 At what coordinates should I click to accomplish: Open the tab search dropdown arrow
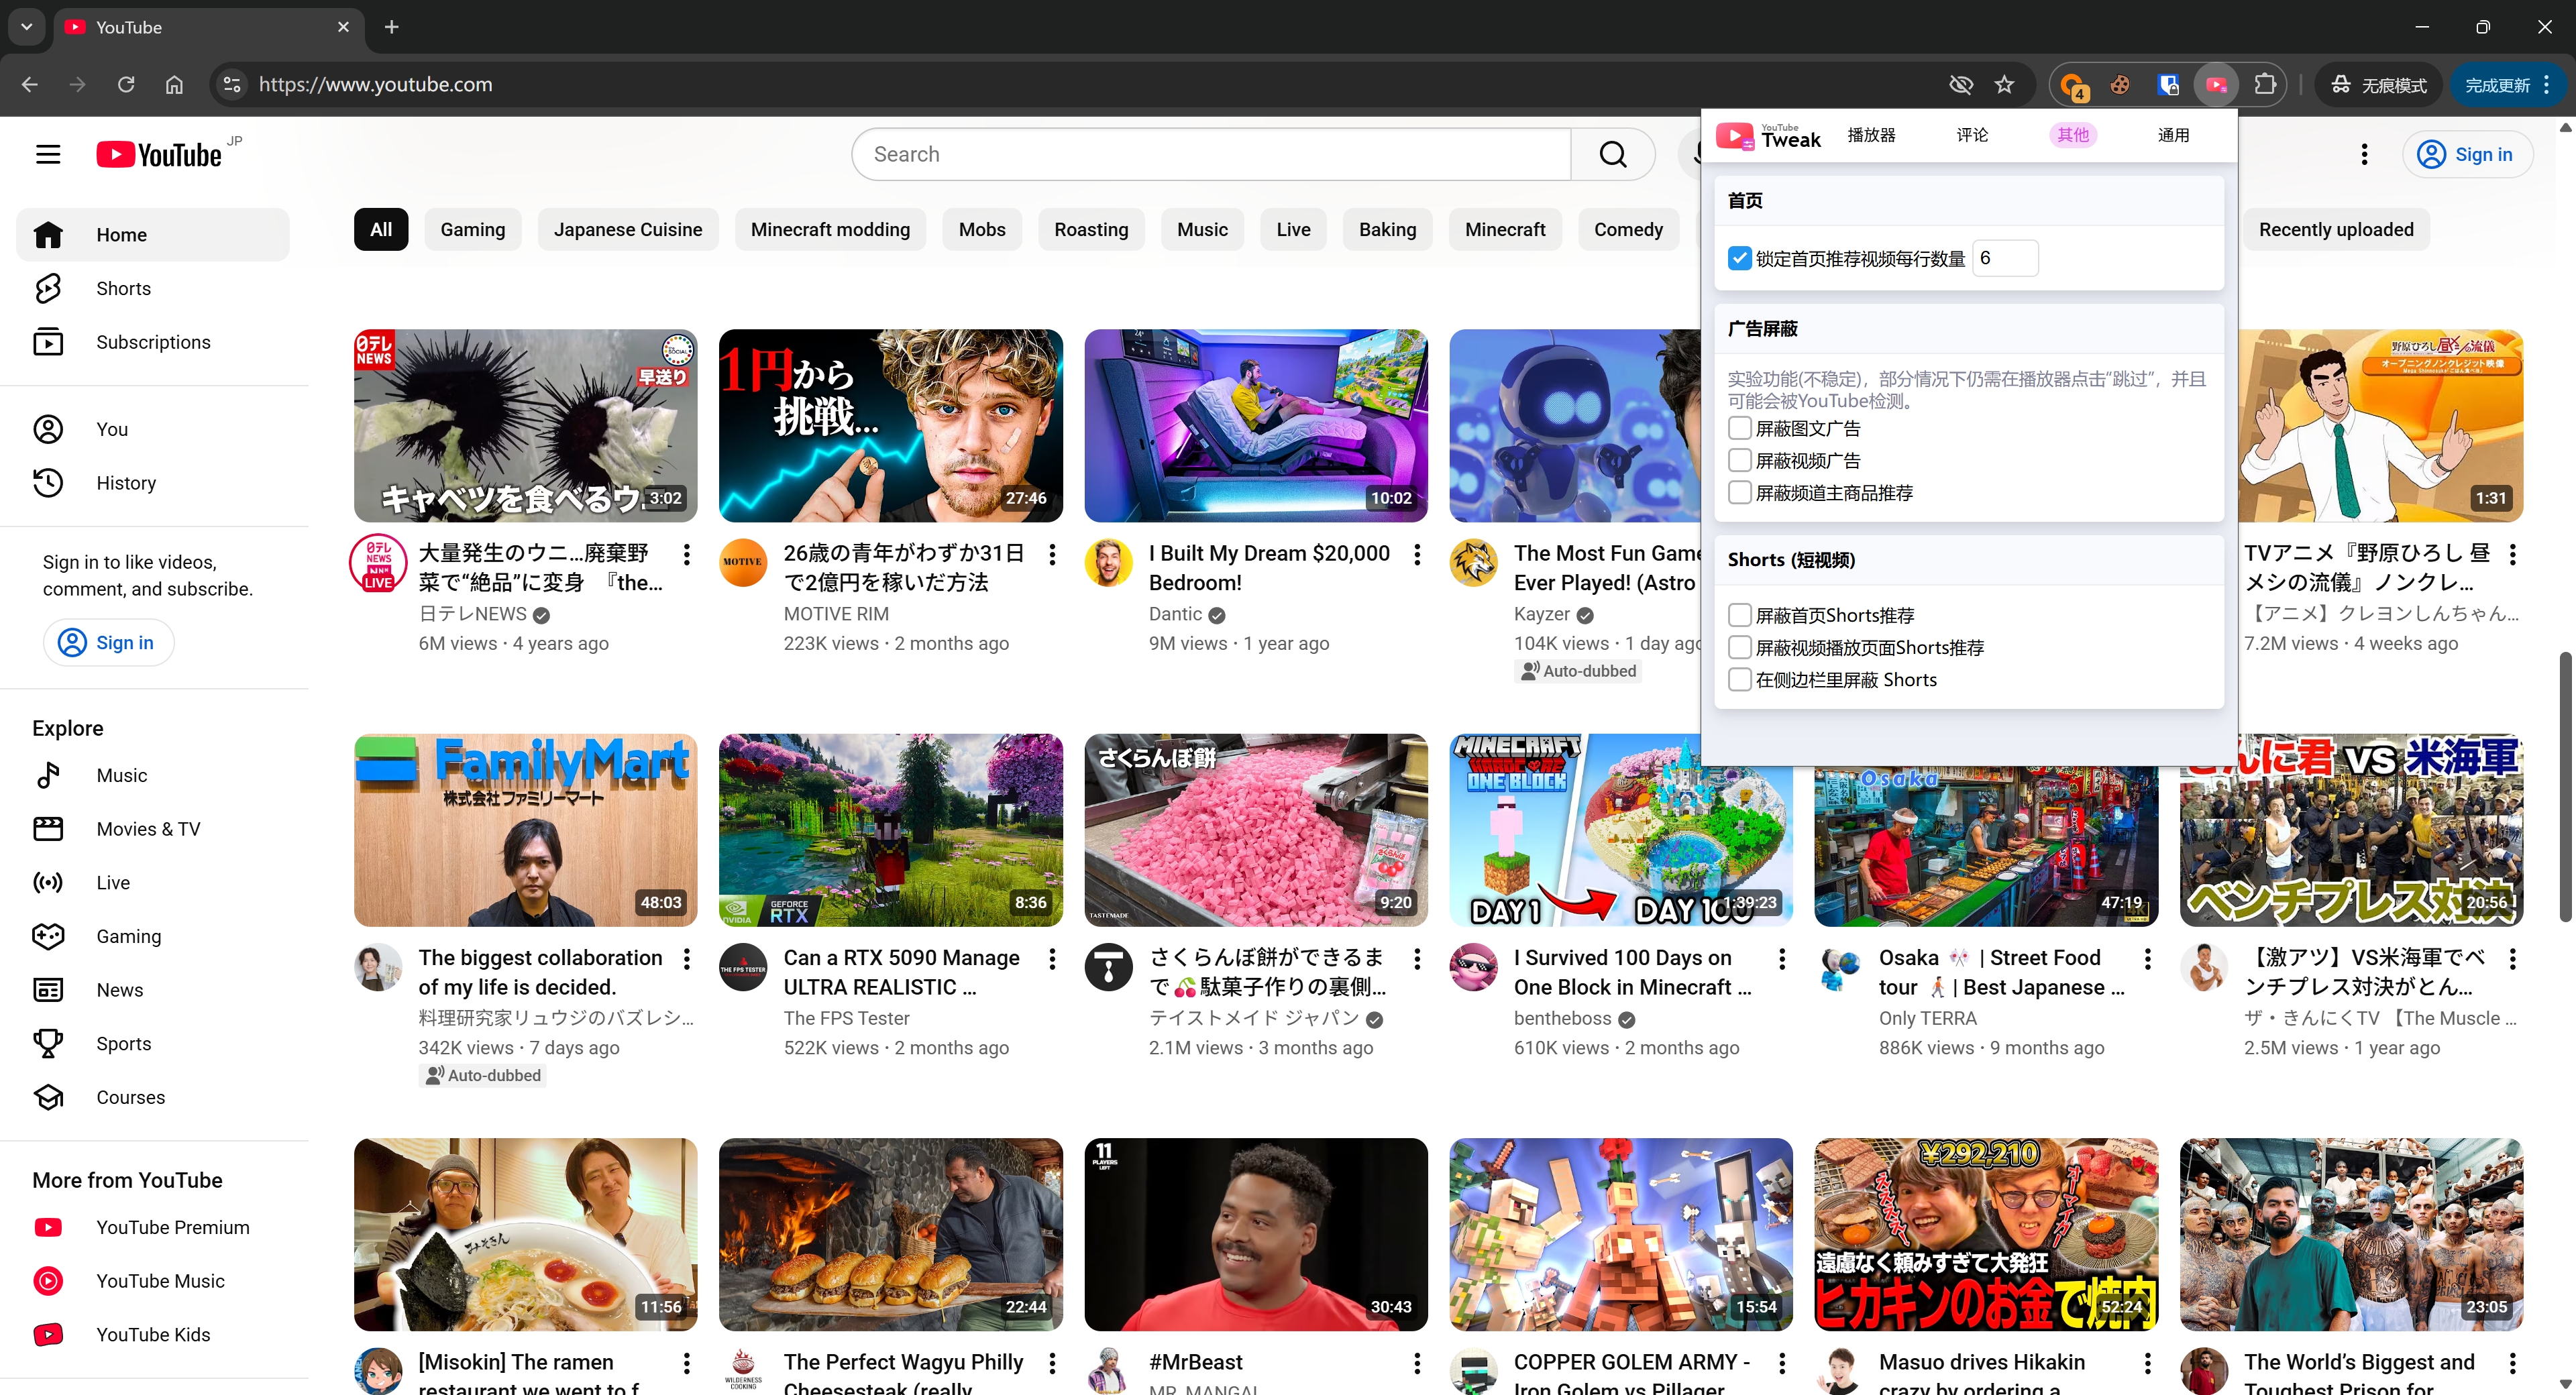(x=27, y=27)
